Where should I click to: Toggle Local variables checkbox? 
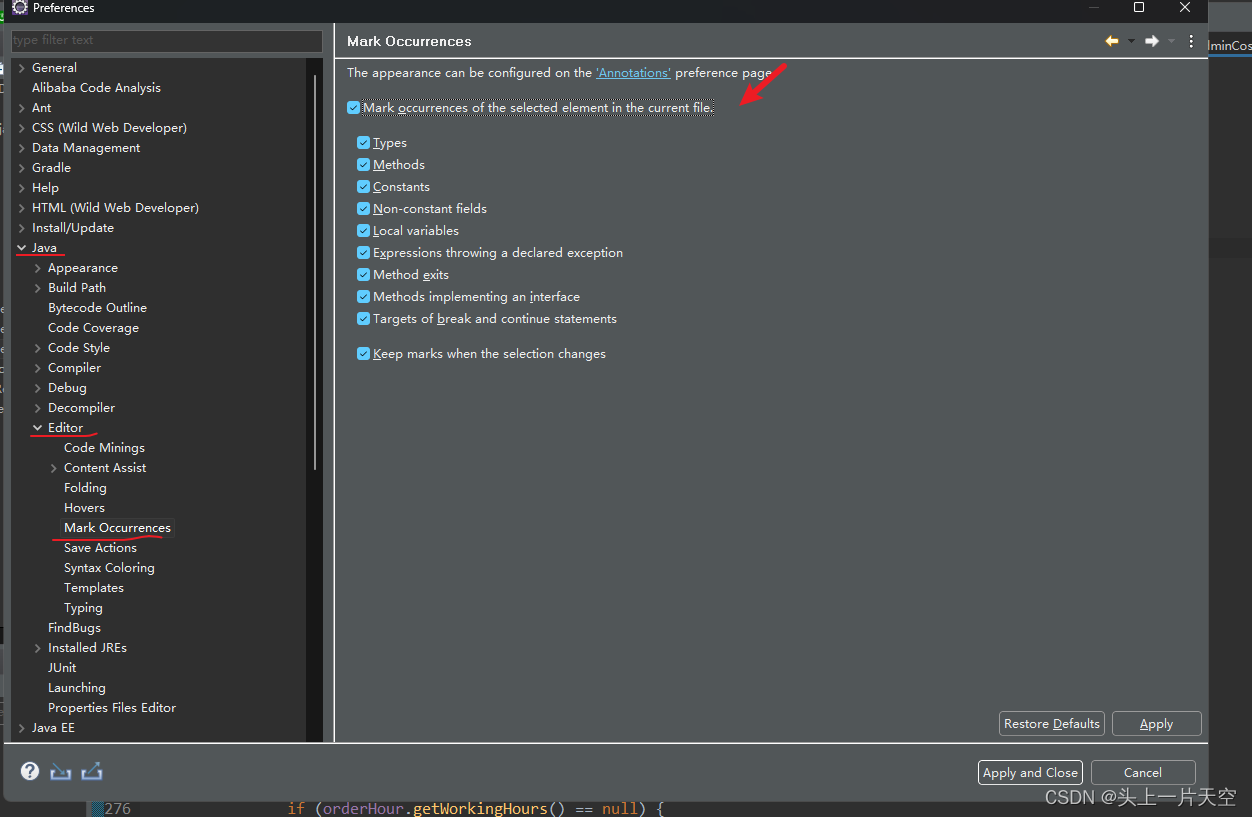coord(363,231)
